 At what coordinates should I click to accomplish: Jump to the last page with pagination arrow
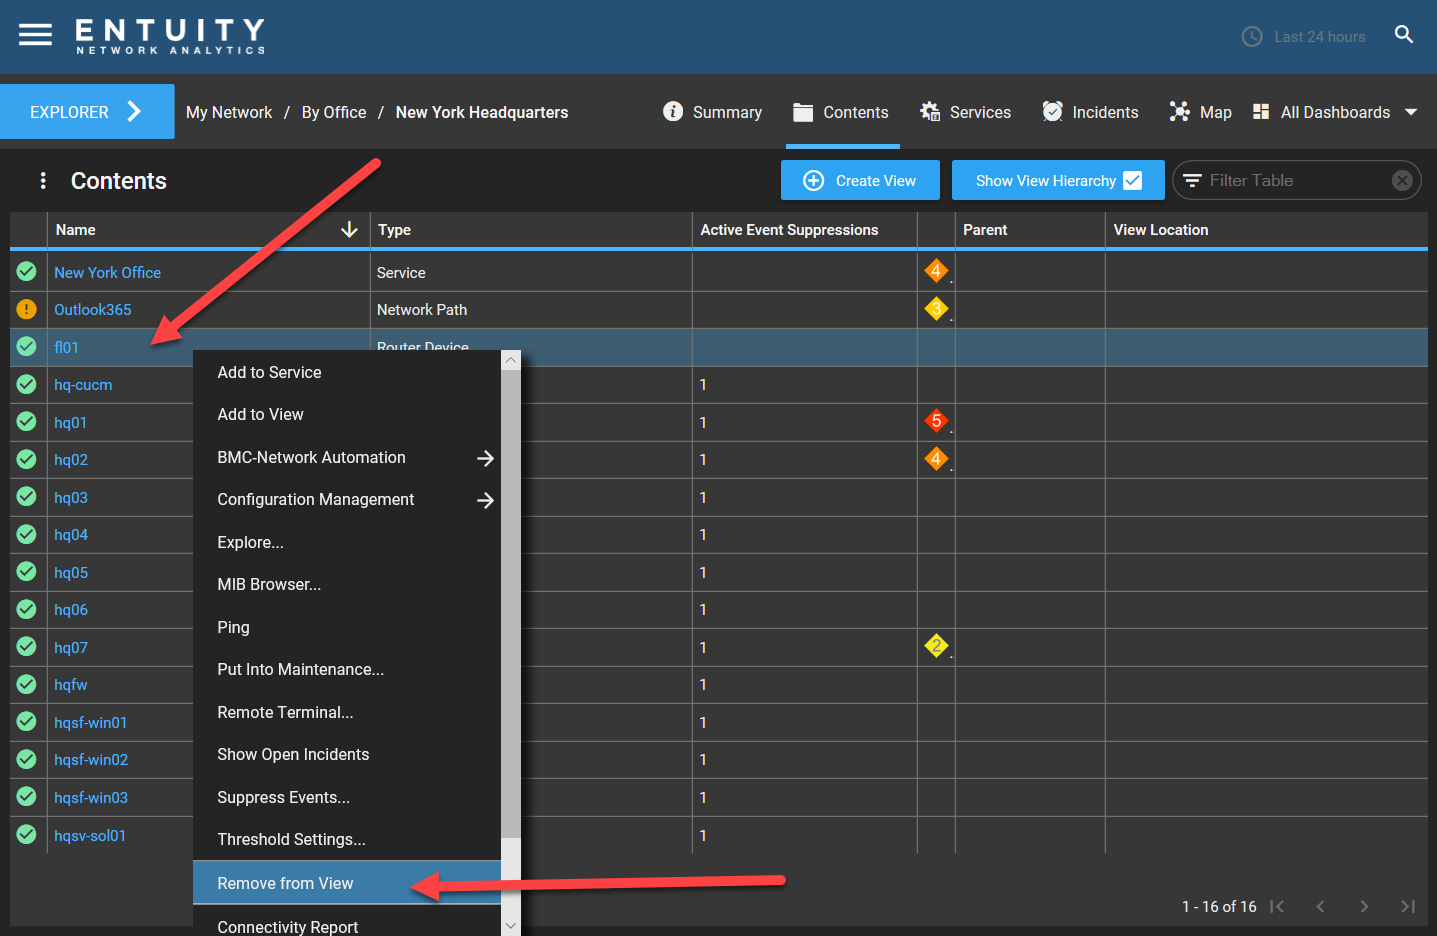(1407, 906)
